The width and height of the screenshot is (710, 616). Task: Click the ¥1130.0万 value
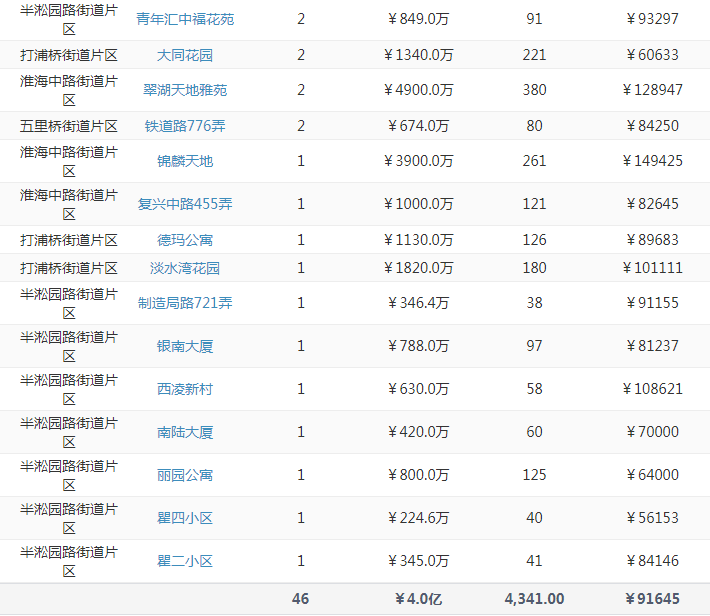pyautogui.click(x=418, y=240)
